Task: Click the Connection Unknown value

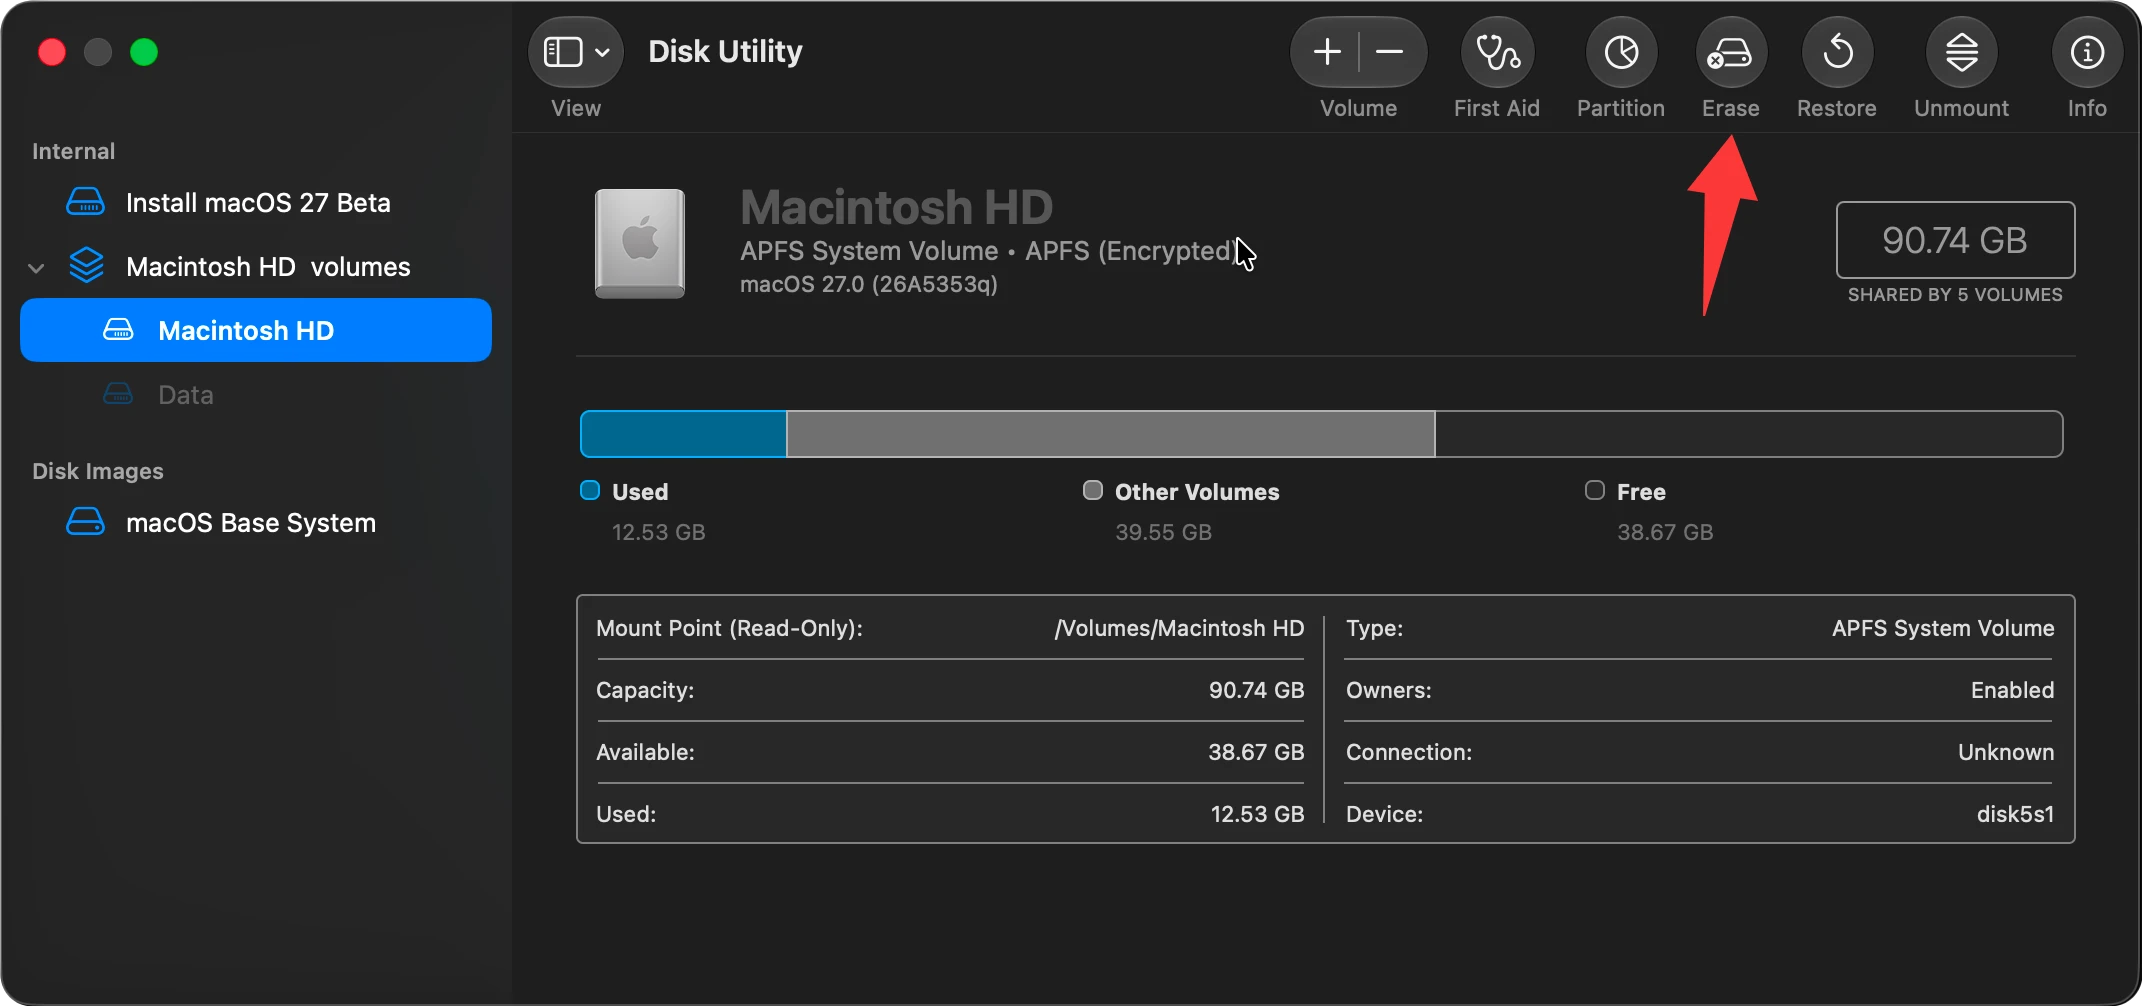Action: tap(2006, 752)
